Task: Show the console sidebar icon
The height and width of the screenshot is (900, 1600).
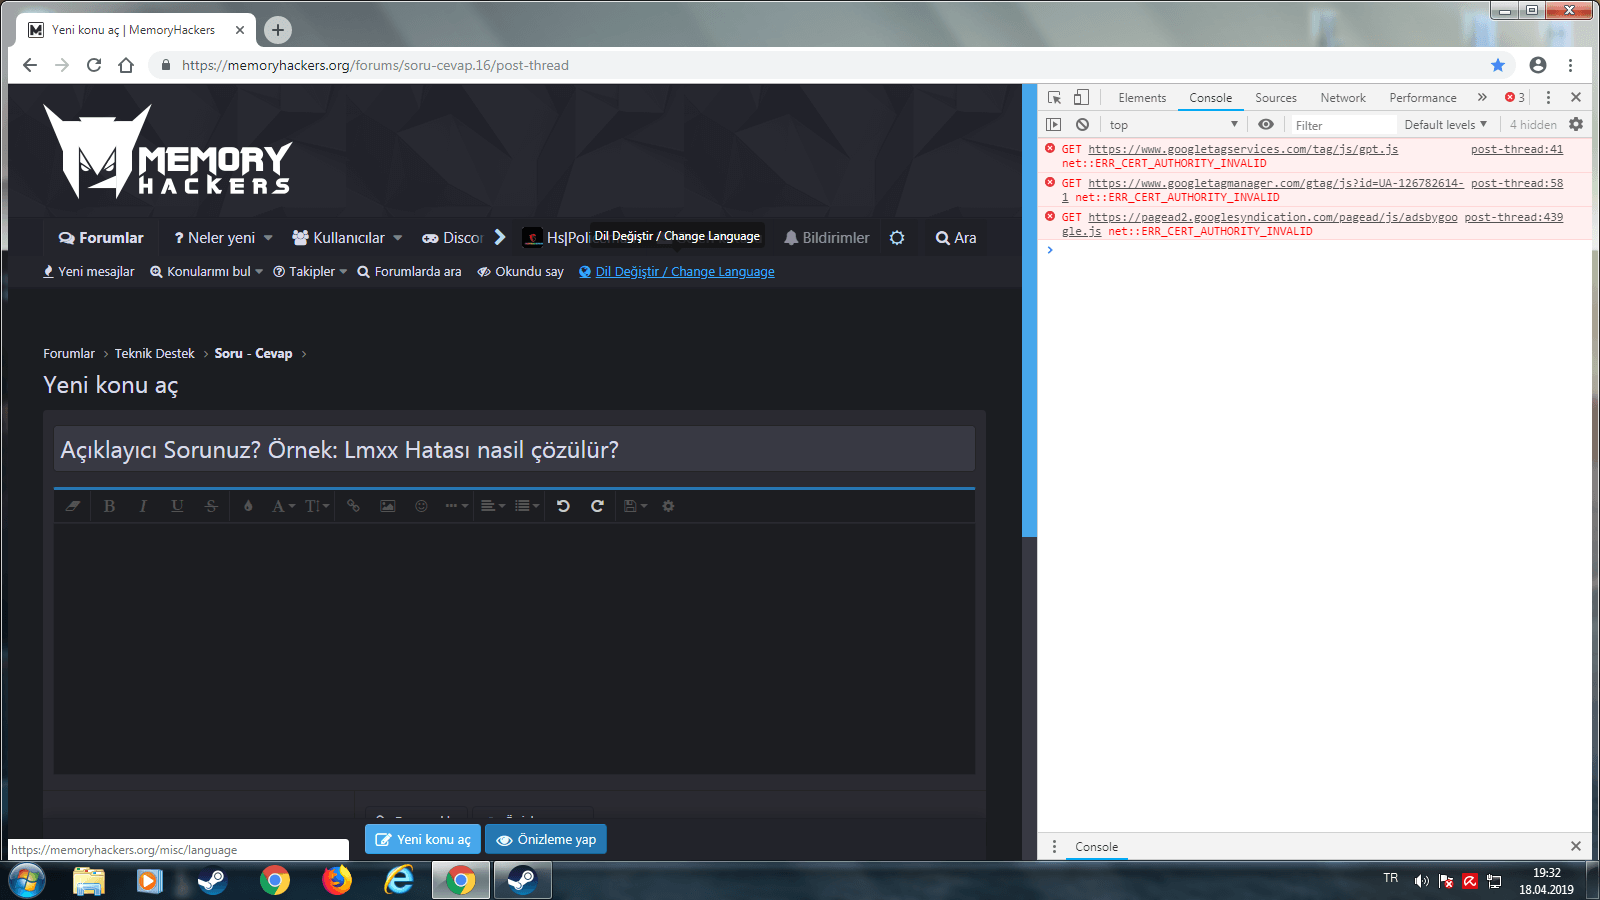Action: [x=1054, y=125]
